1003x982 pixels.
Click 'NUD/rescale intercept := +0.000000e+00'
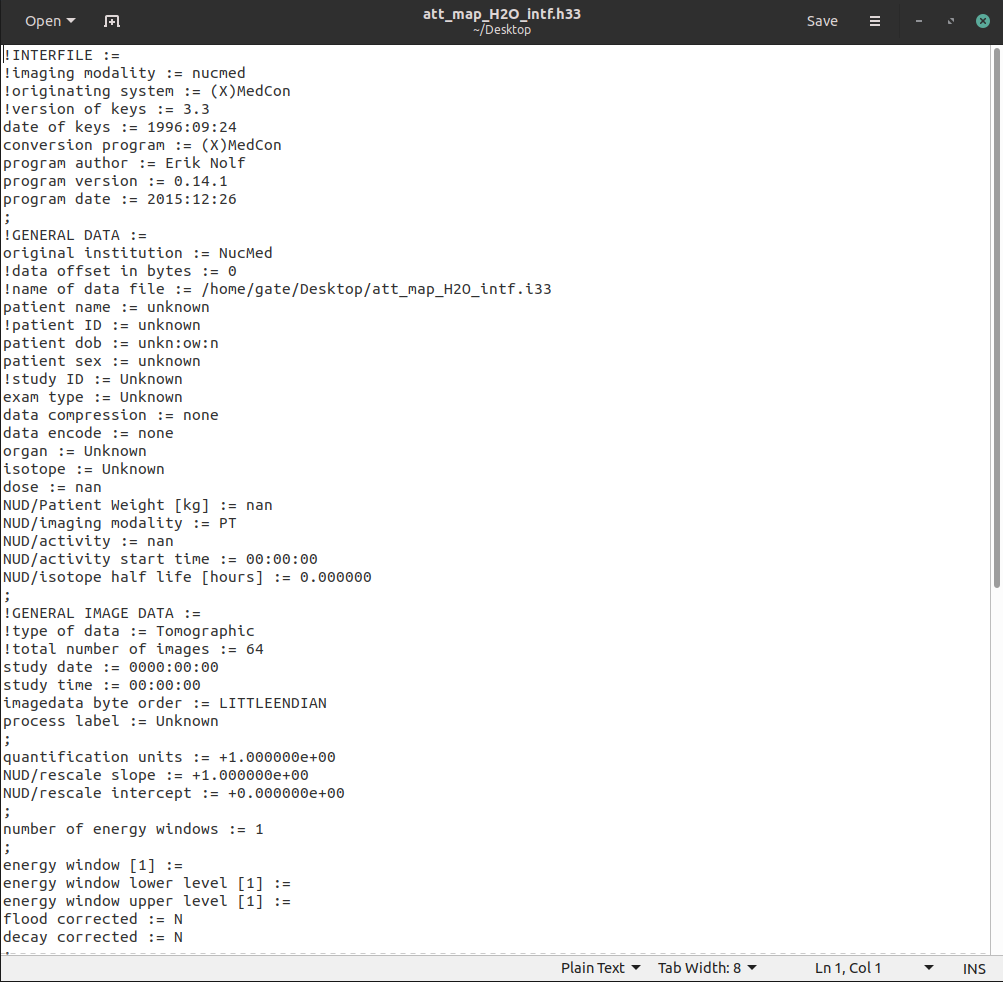pyautogui.click(x=173, y=793)
